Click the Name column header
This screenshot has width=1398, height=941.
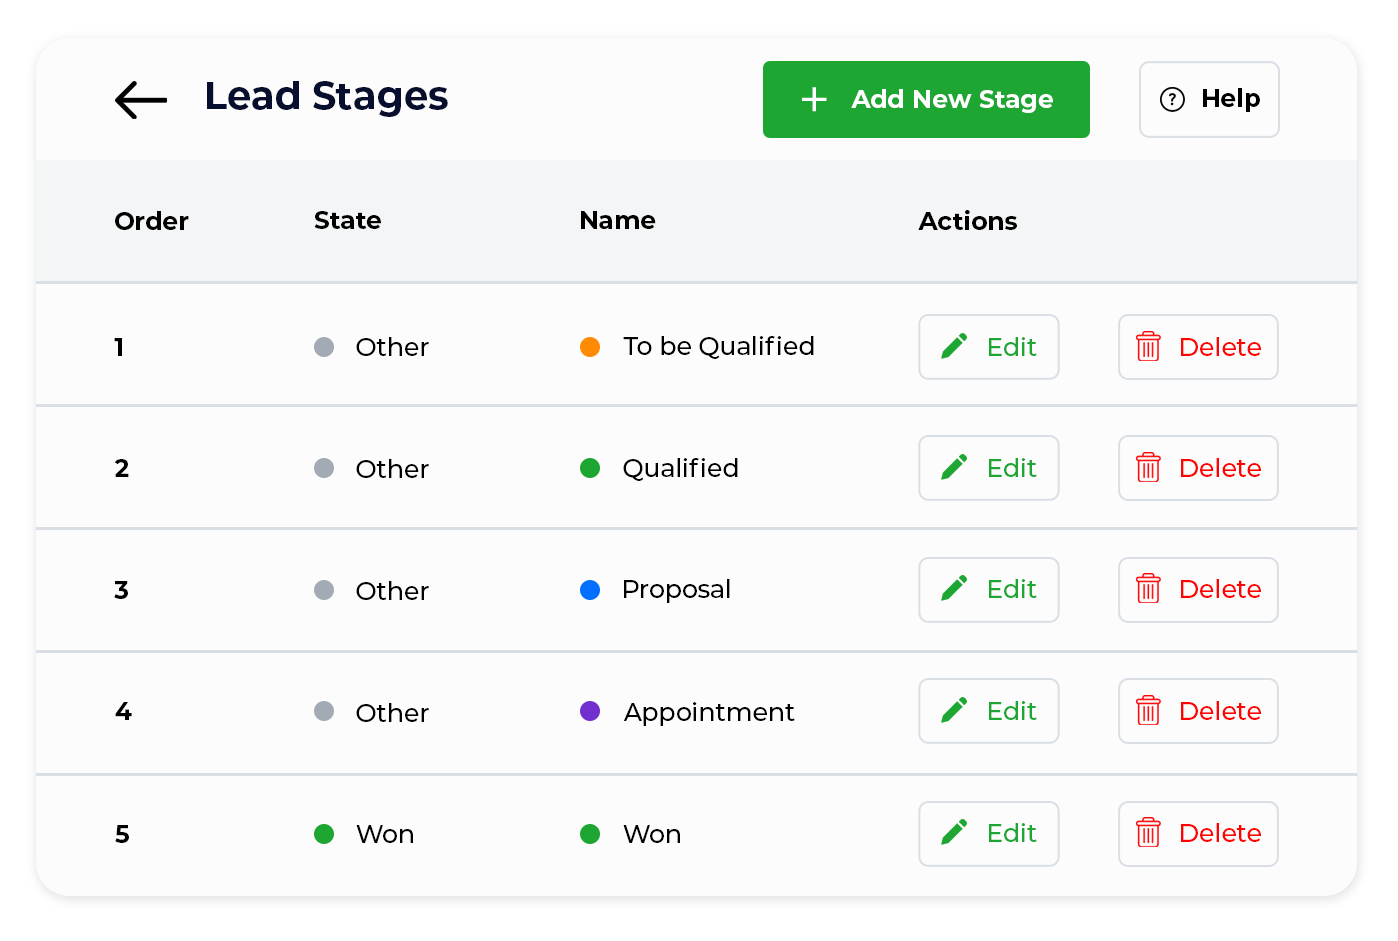click(x=617, y=220)
